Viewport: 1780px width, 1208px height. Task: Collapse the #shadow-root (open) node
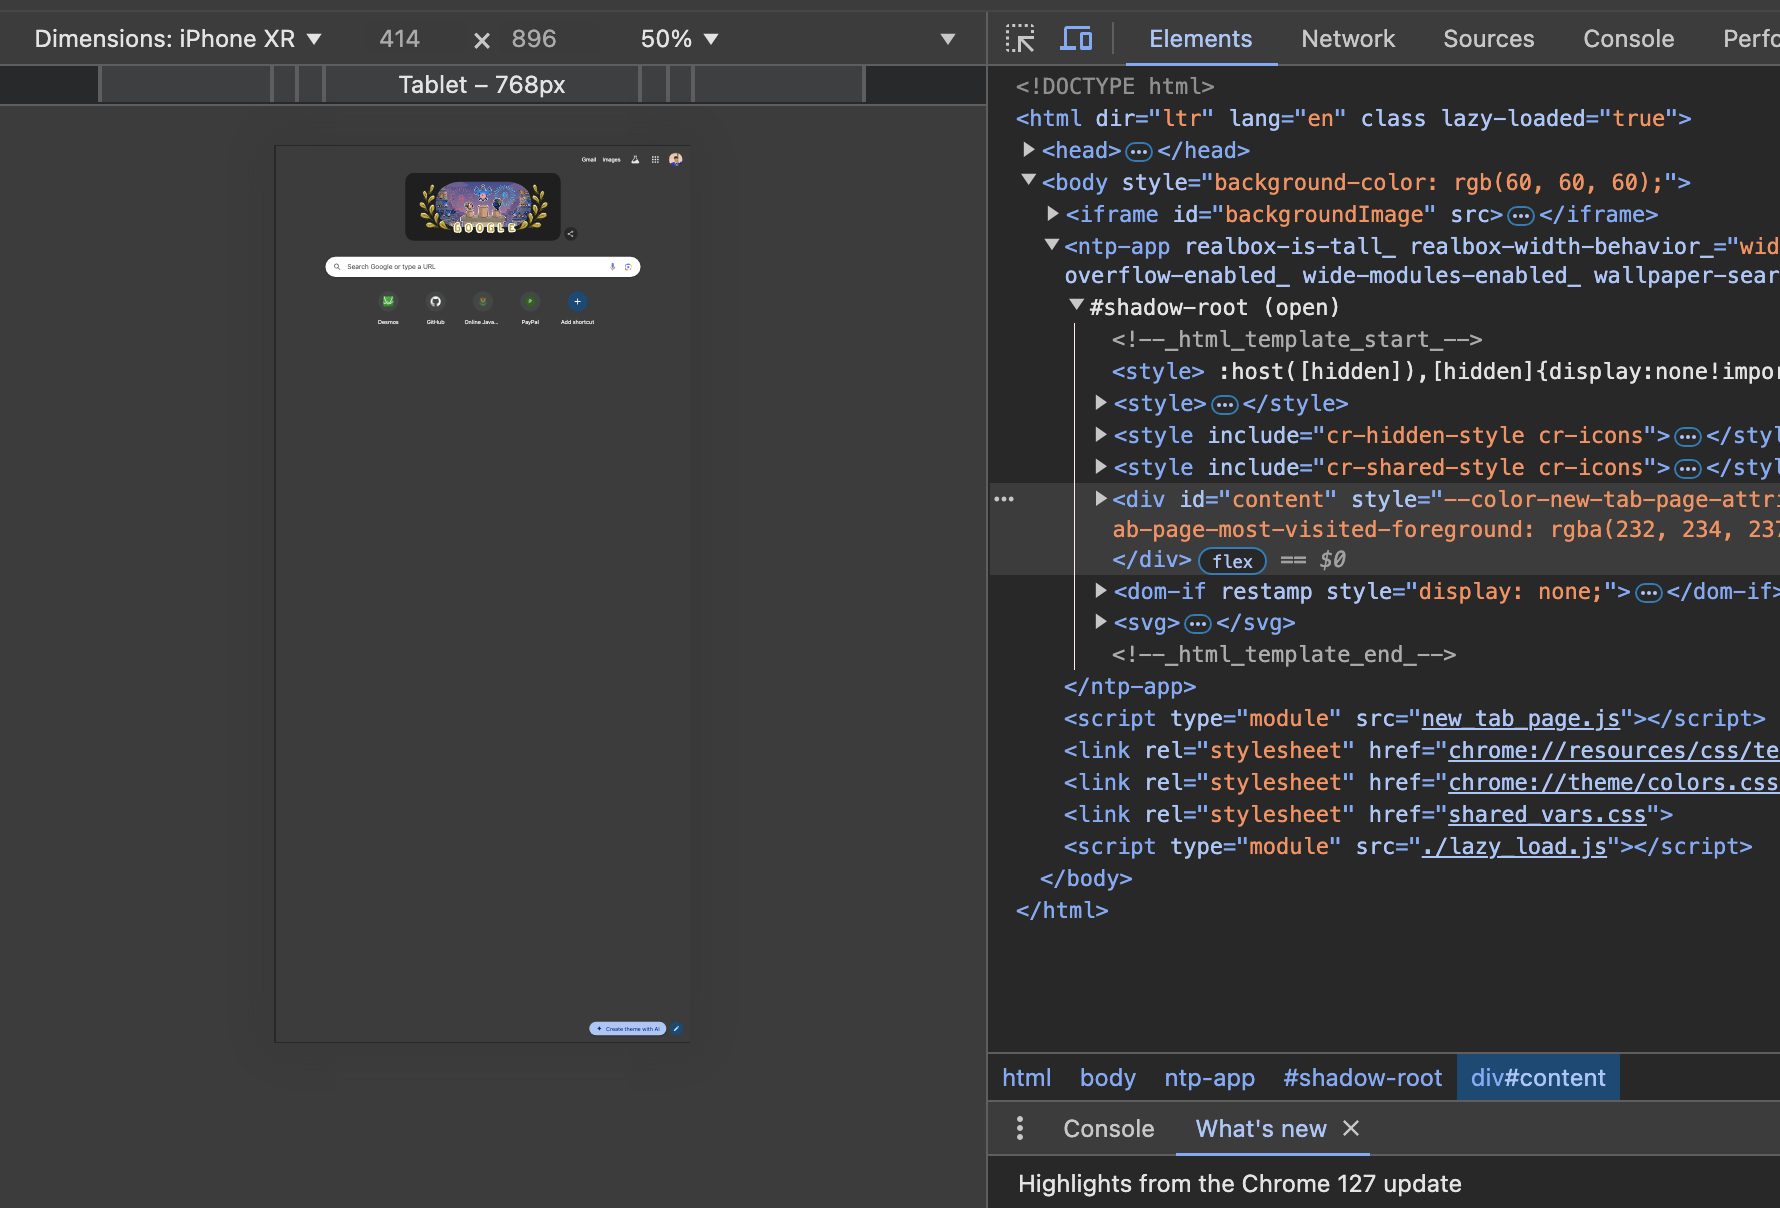[1077, 306]
